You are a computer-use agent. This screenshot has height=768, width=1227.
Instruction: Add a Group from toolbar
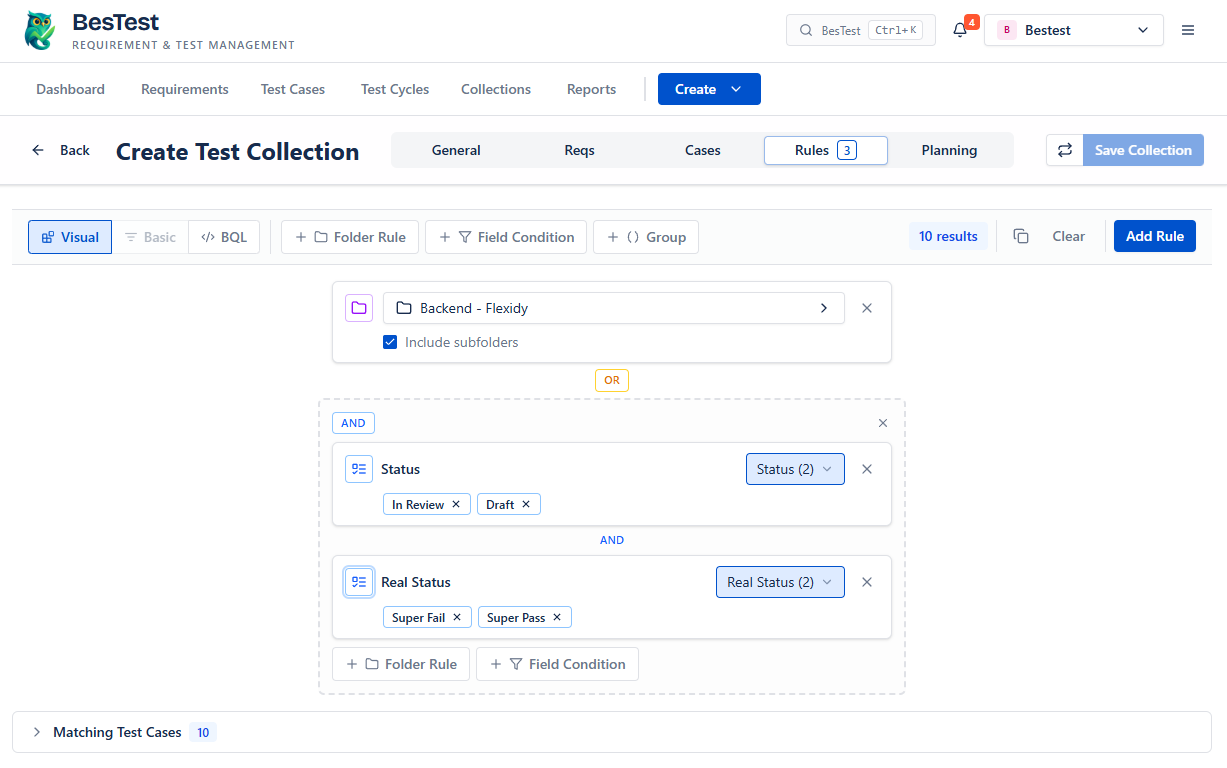tap(646, 237)
